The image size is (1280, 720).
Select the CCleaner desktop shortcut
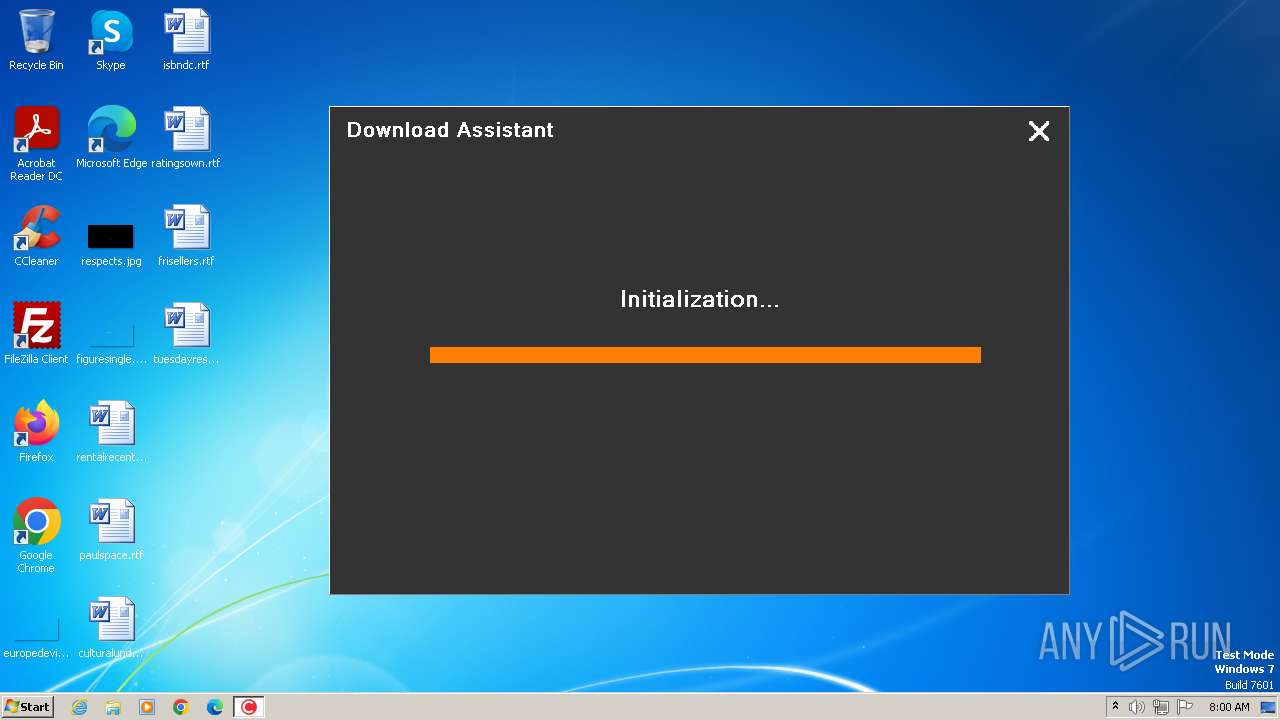(36, 236)
